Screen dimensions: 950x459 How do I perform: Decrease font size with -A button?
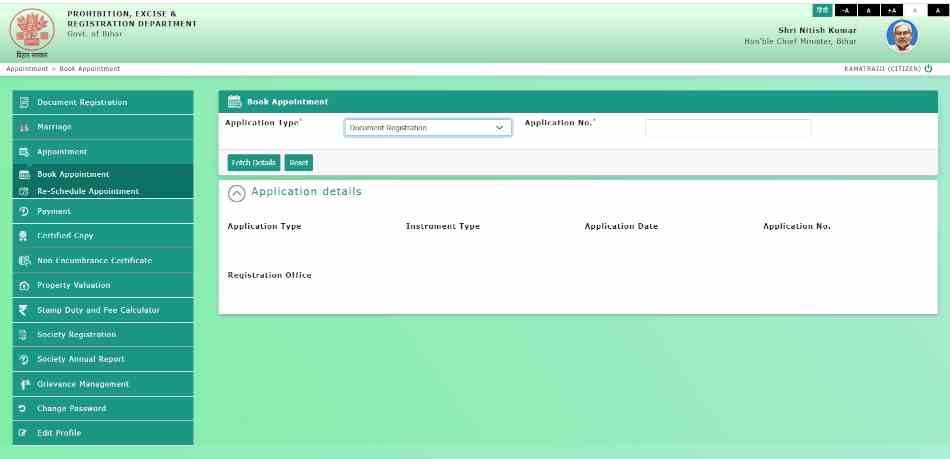(846, 10)
